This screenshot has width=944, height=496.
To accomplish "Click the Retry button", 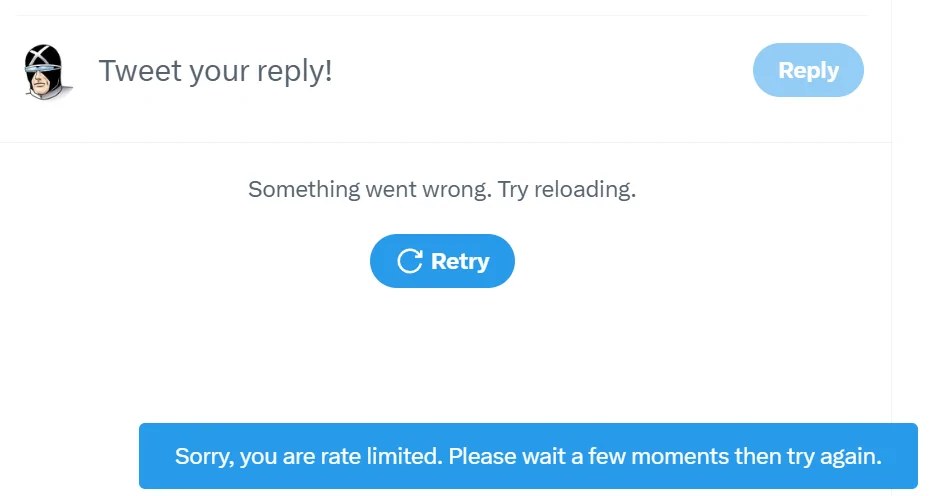I will [x=442, y=261].
